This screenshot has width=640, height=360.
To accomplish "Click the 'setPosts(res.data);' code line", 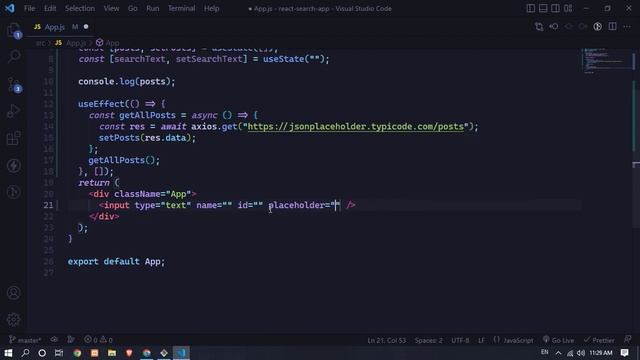I will pos(147,138).
